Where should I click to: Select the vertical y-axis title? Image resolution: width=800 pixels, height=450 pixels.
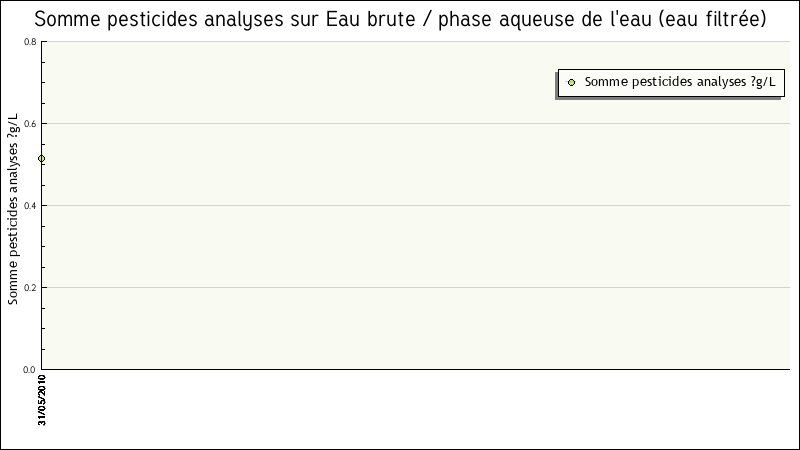(13, 209)
